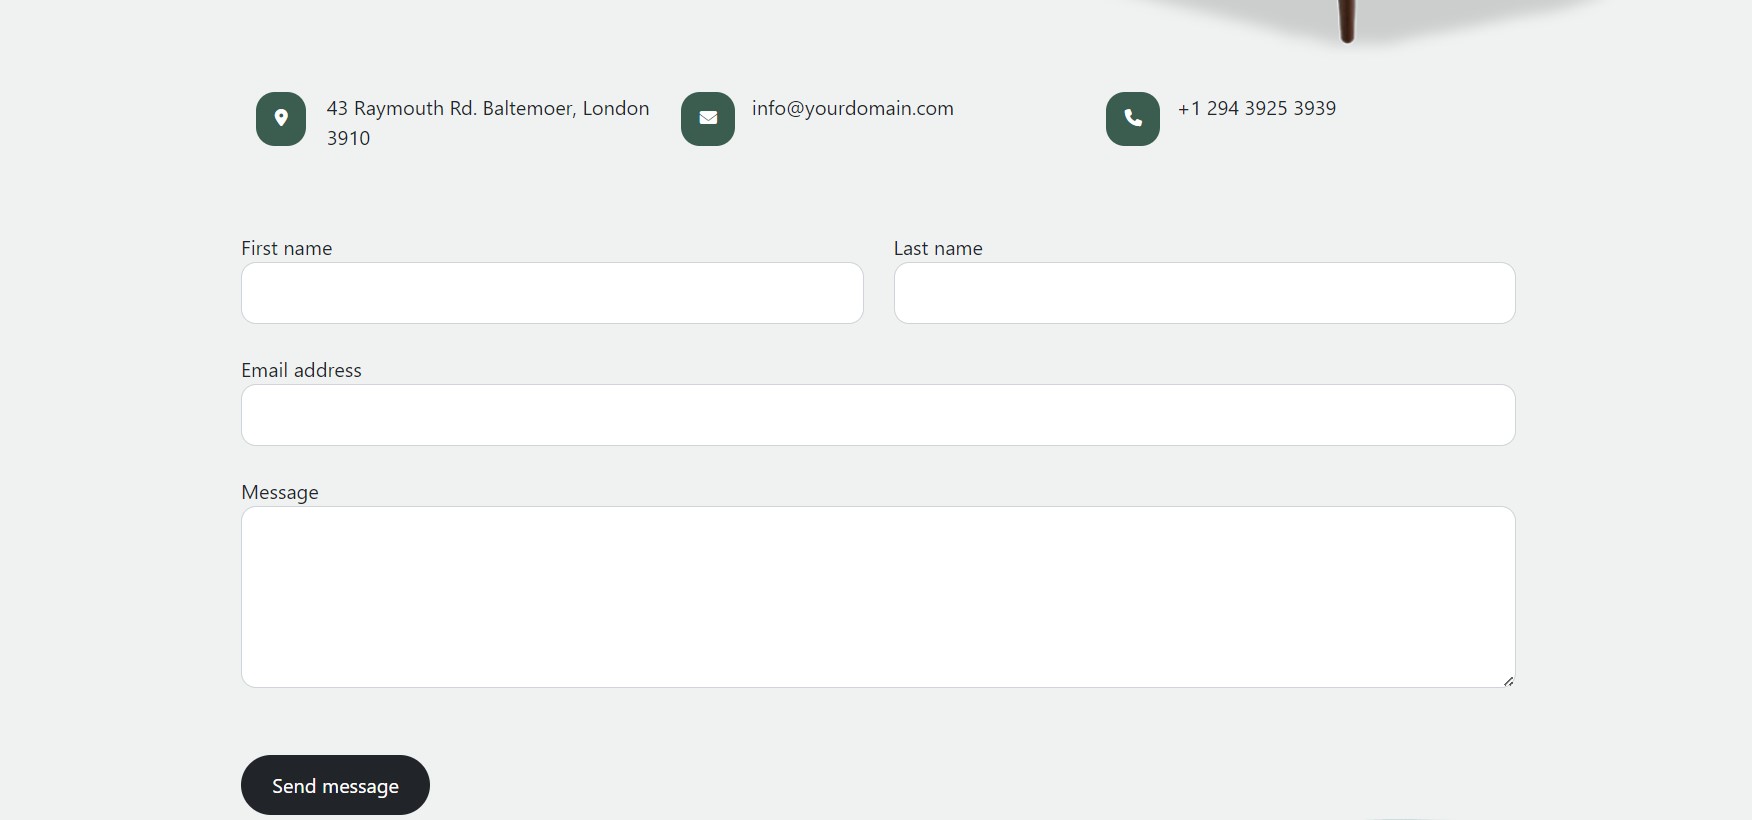Click the green envelope email icon
This screenshot has height=820, width=1752.
click(x=708, y=119)
